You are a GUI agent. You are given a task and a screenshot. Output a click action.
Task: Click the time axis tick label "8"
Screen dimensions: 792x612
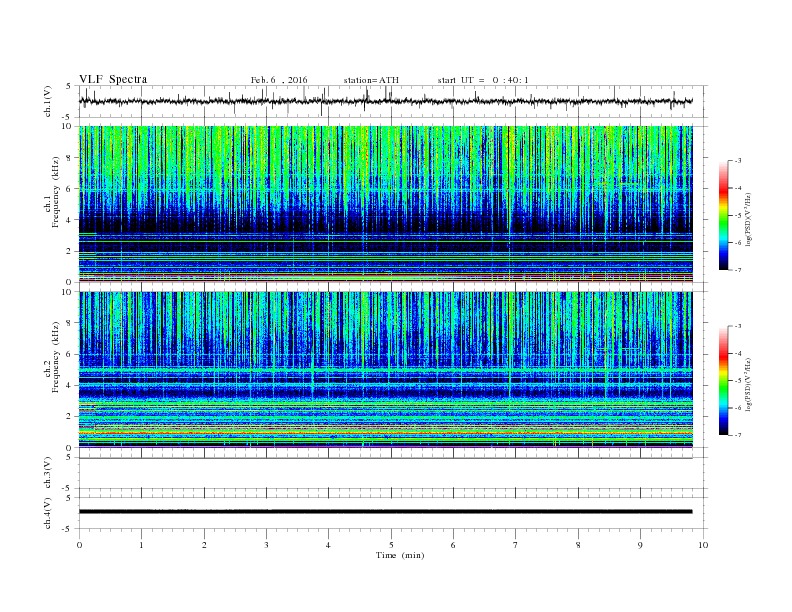click(x=578, y=545)
